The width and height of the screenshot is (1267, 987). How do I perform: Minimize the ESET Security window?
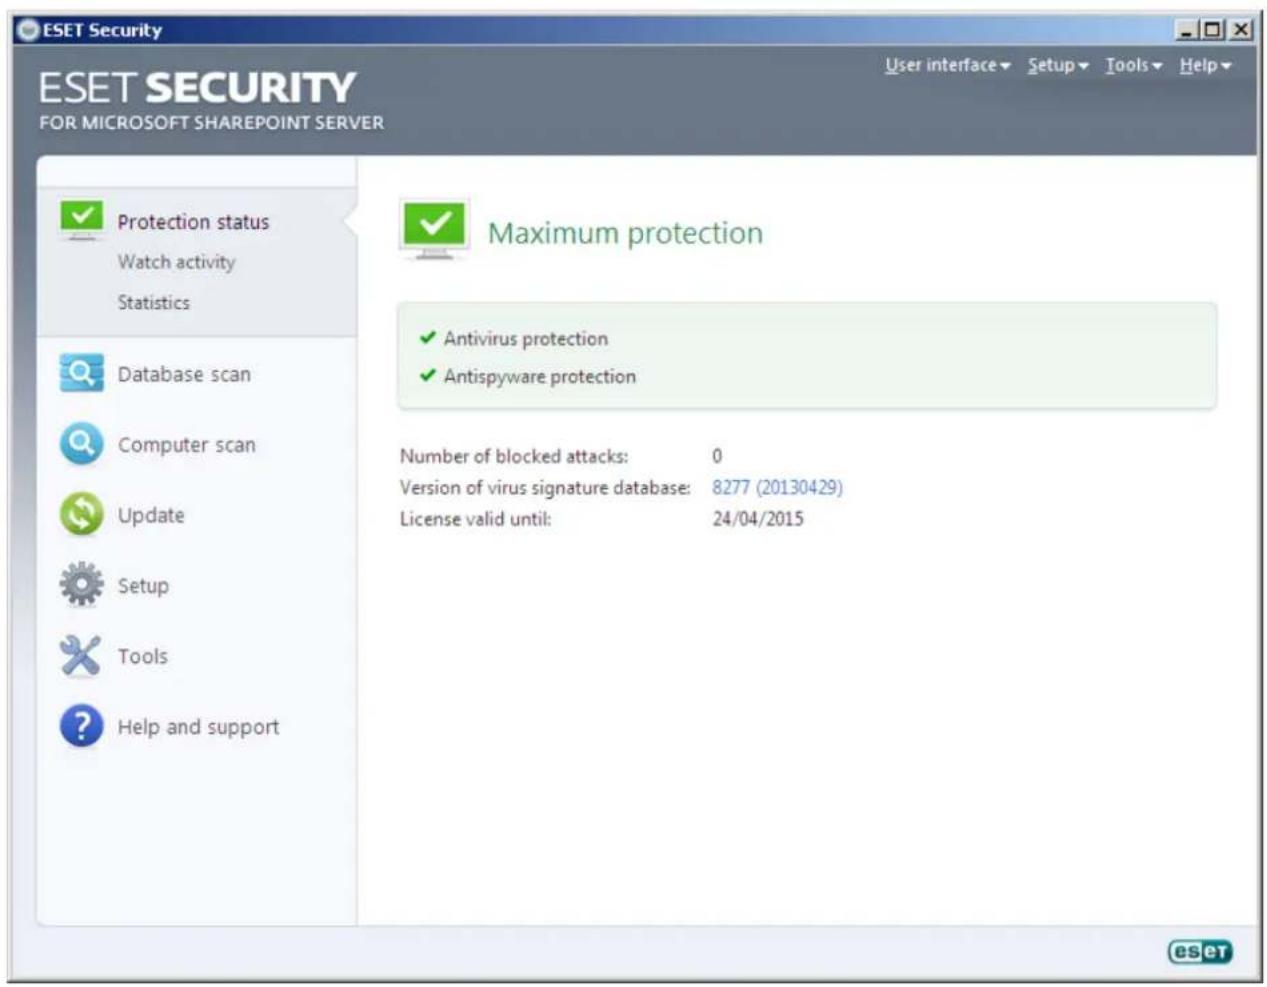point(1187,30)
